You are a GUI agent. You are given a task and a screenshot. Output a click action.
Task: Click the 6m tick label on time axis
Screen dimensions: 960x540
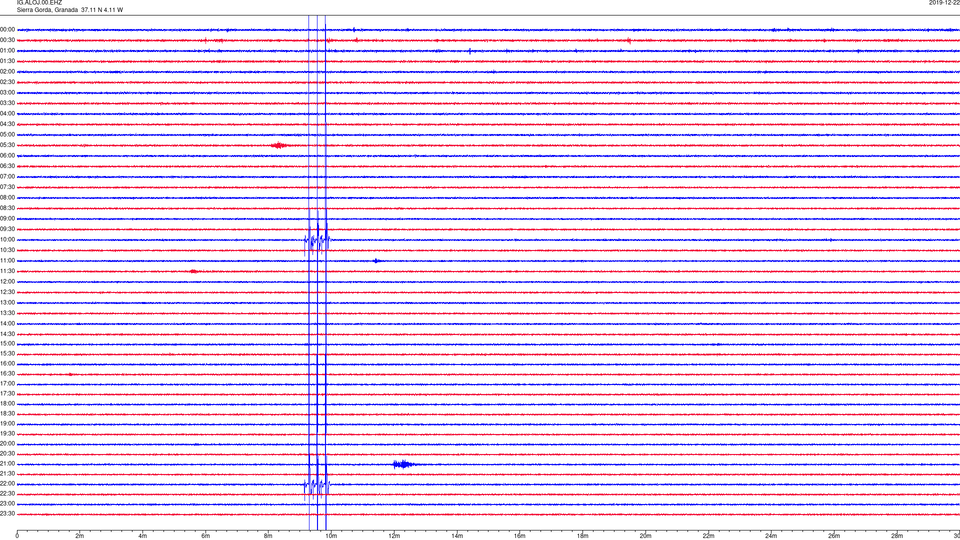coord(206,536)
